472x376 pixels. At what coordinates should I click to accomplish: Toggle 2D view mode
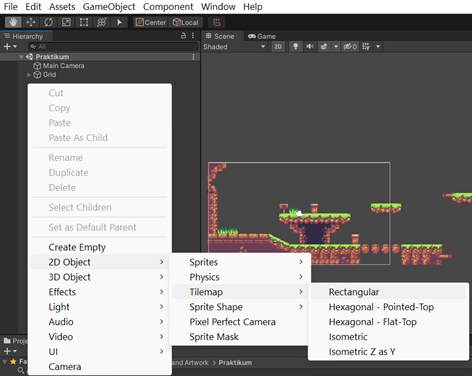[278, 47]
